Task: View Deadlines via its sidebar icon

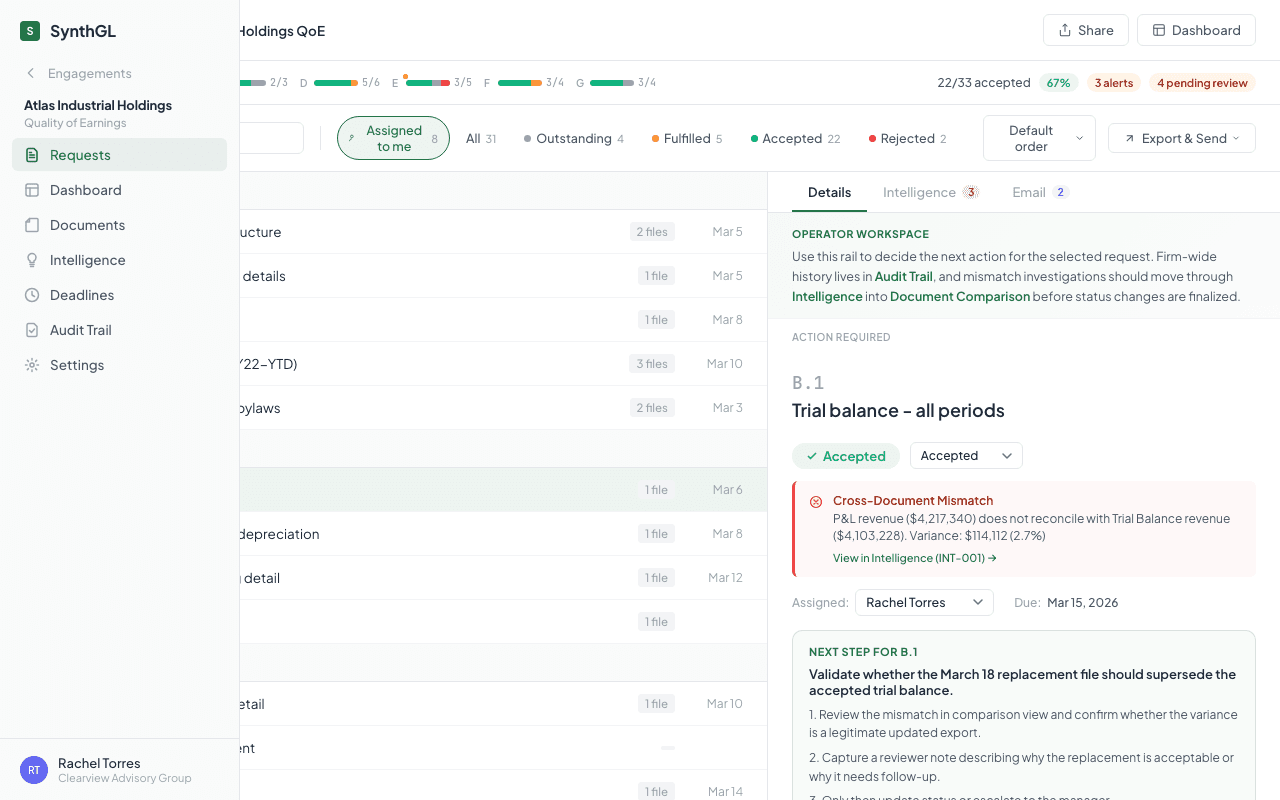Action: (x=33, y=295)
